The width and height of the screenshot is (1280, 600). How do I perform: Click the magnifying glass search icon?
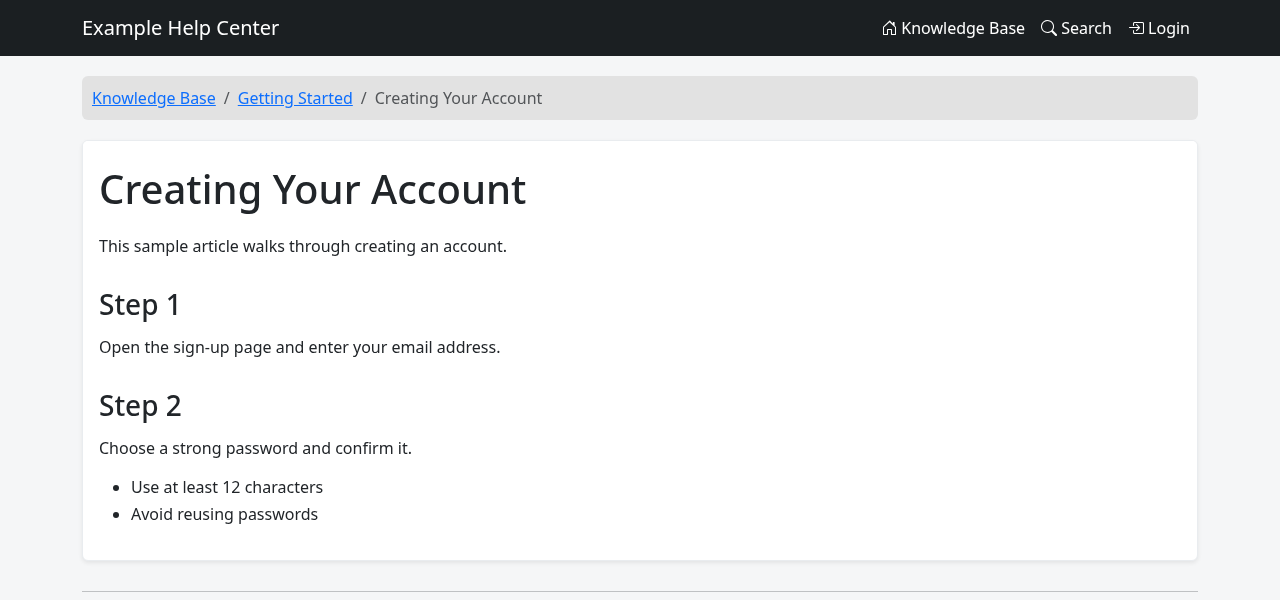pos(1049,28)
